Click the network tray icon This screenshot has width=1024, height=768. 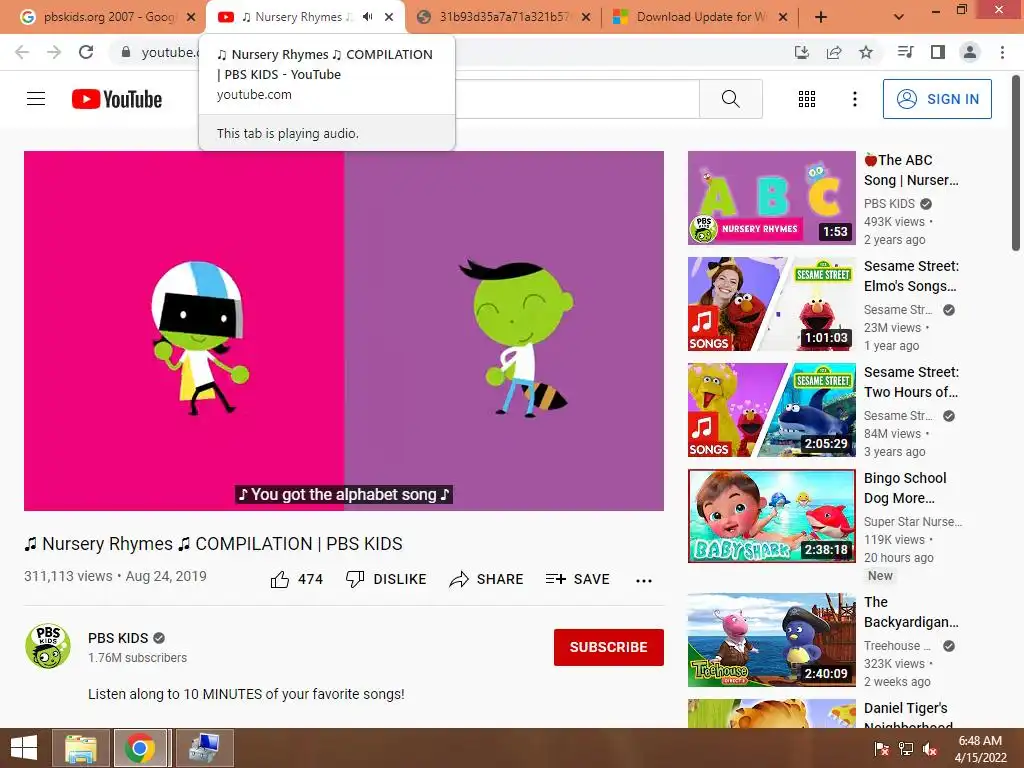tap(906, 749)
